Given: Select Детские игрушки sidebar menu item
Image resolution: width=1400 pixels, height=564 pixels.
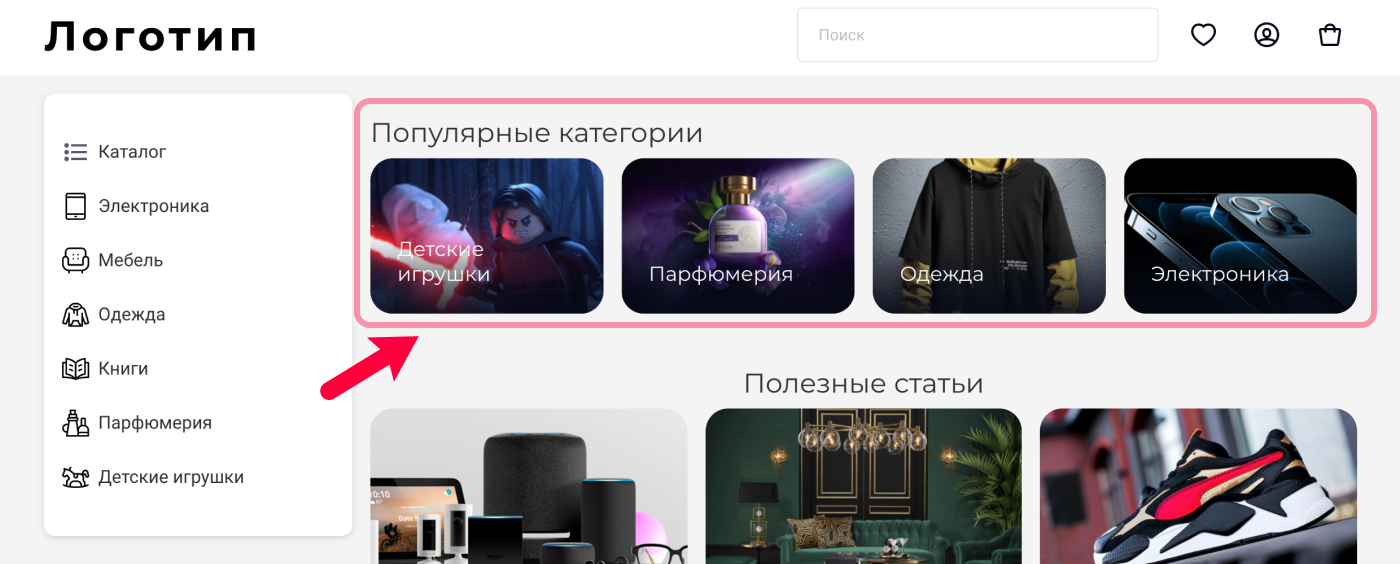Looking at the screenshot, I should point(171,477).
